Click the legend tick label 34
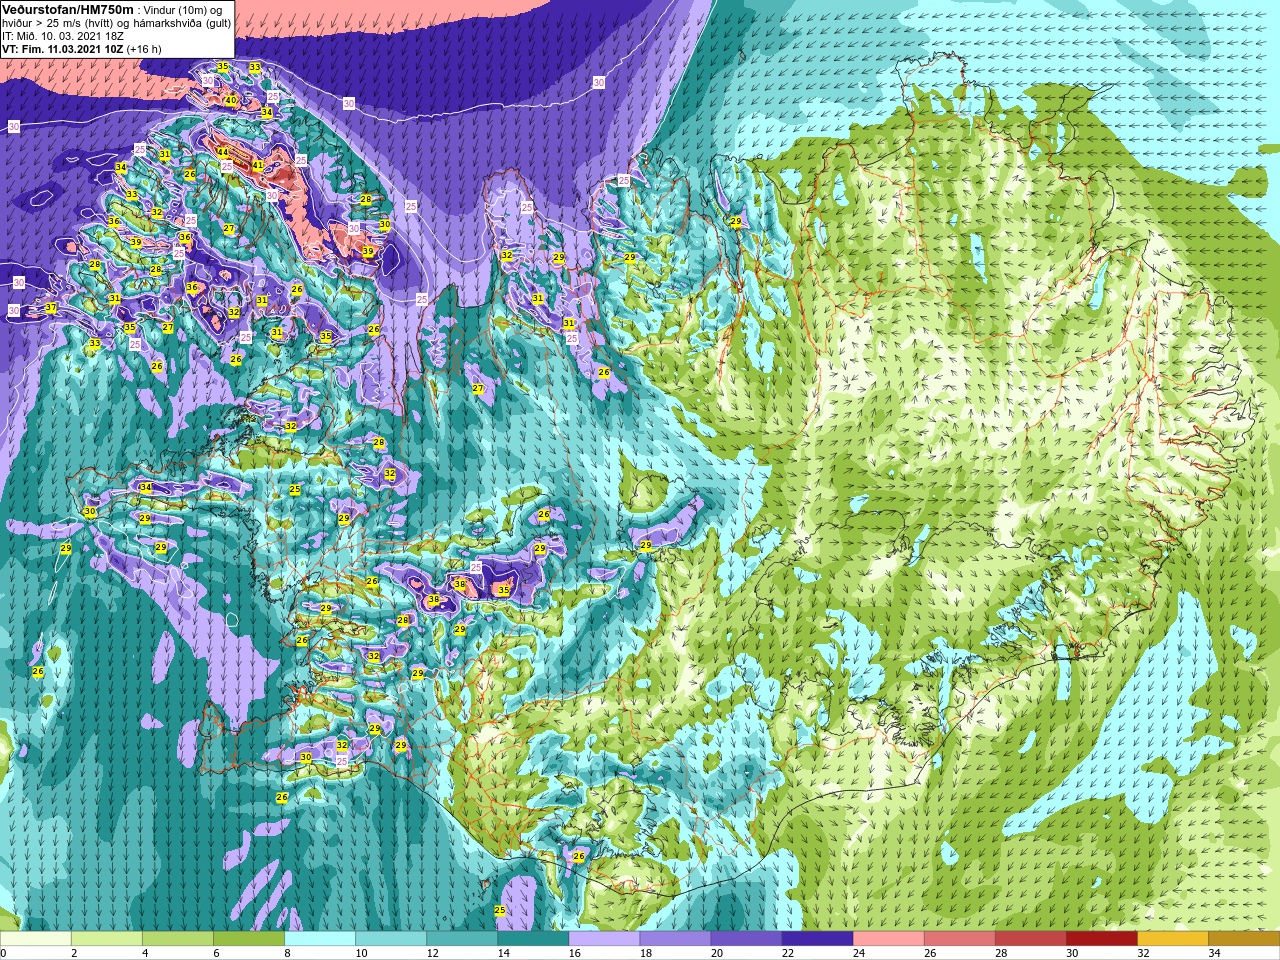 point(1214,953)
